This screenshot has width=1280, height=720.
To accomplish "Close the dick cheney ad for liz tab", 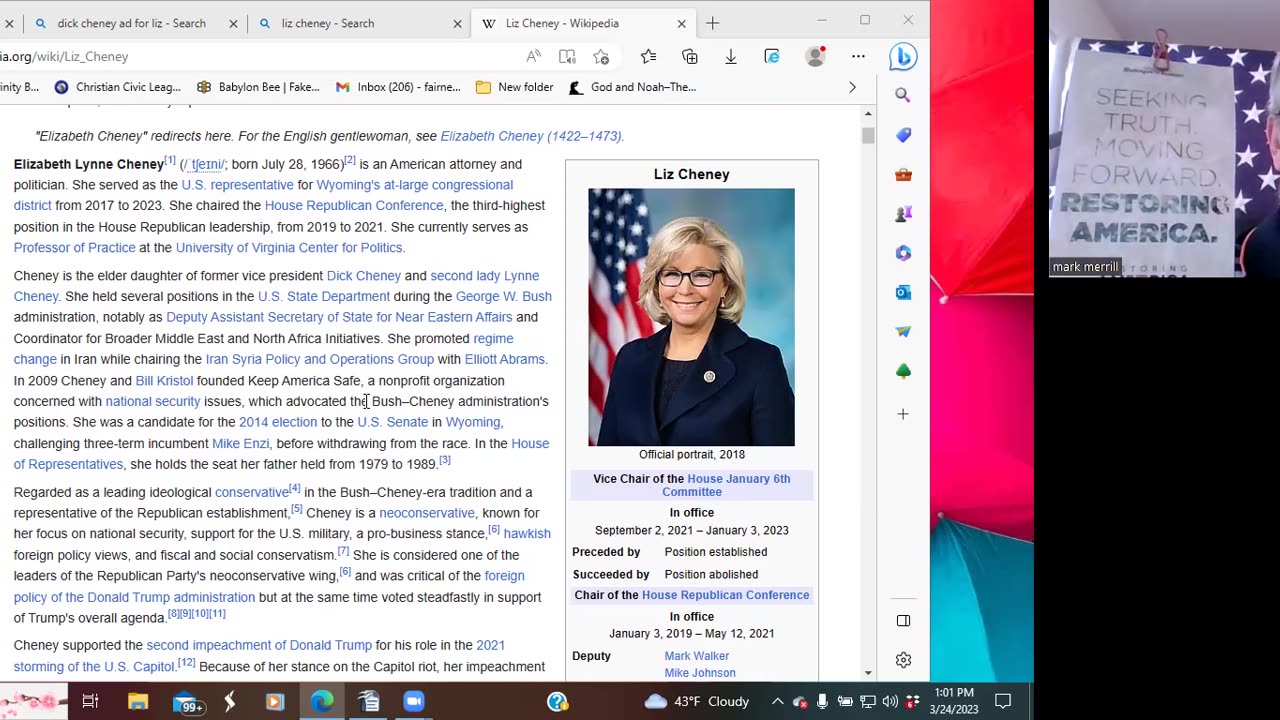I will click(233, 23).
